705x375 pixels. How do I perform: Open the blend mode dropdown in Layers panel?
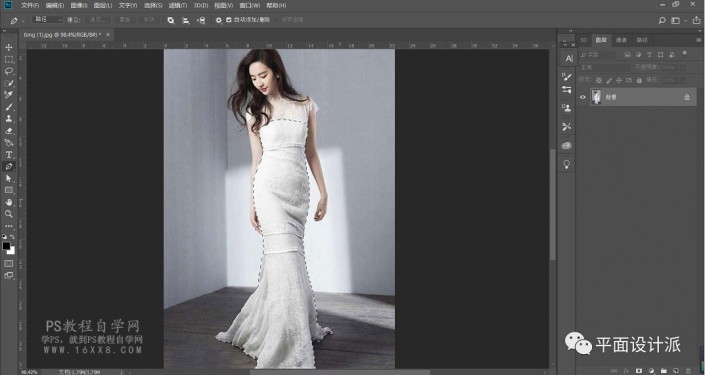605,67
